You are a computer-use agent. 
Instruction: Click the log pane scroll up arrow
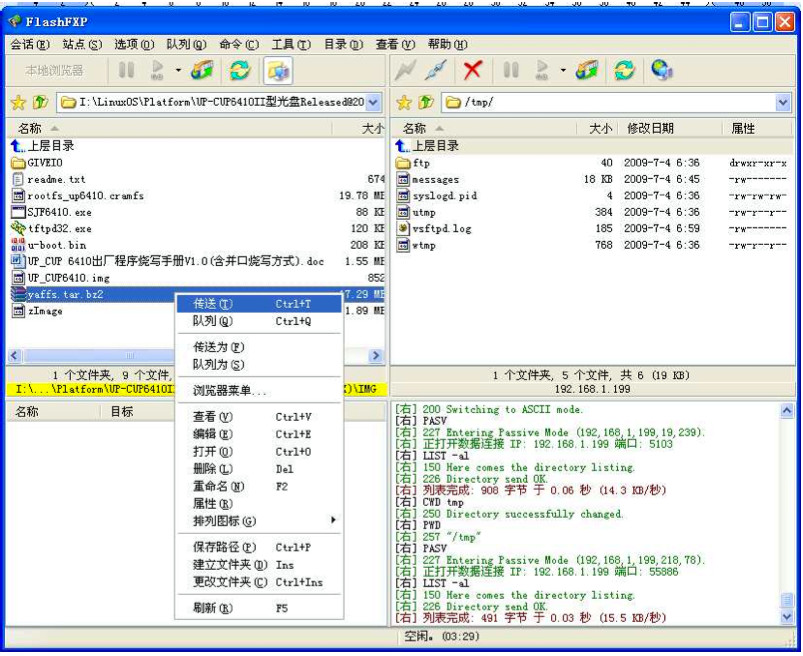click(x=787, y=410)
